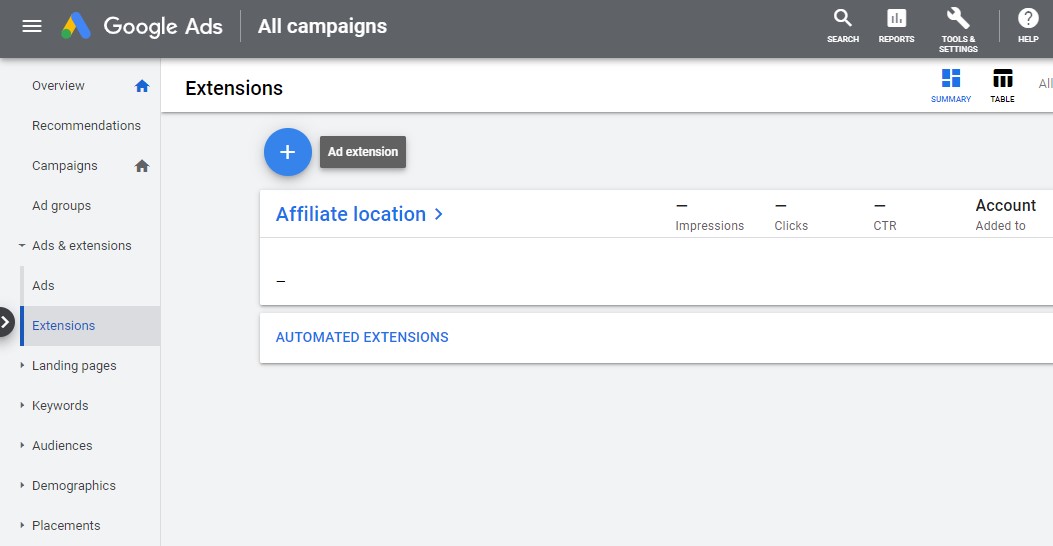
Task: Open the Search tool icon
Action: pyautogui.click(x=843, y=19)
